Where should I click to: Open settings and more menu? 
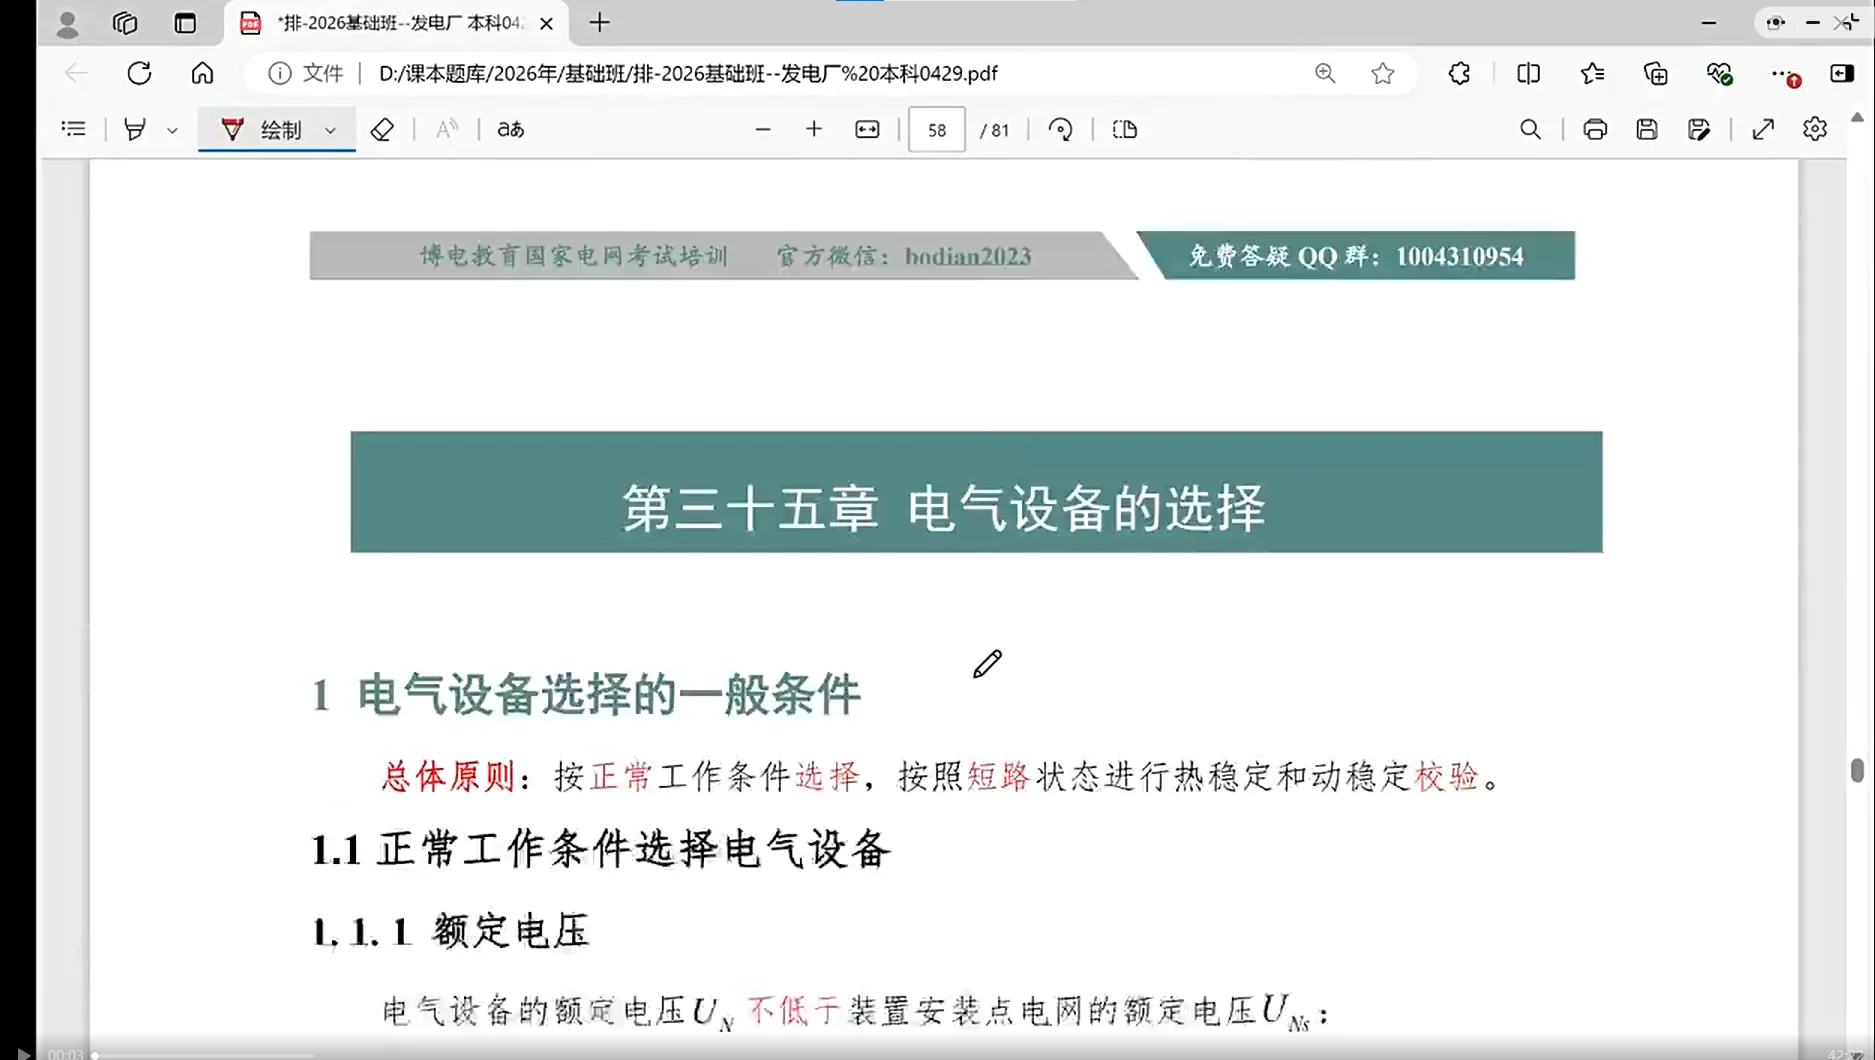pyautogui.click(x=1784, y=74)
